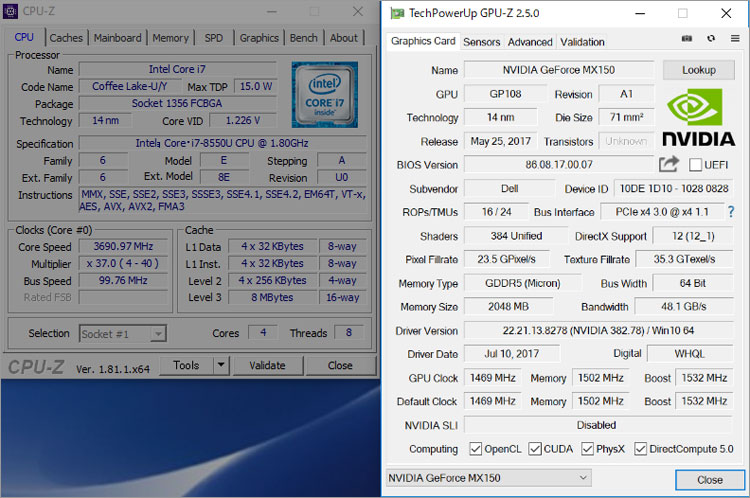Viewport: 750px width, 498px height.
Task: Switch to Mainboard tab in CPU-Z
Action: pyautogui.click(x=117, y=38)
